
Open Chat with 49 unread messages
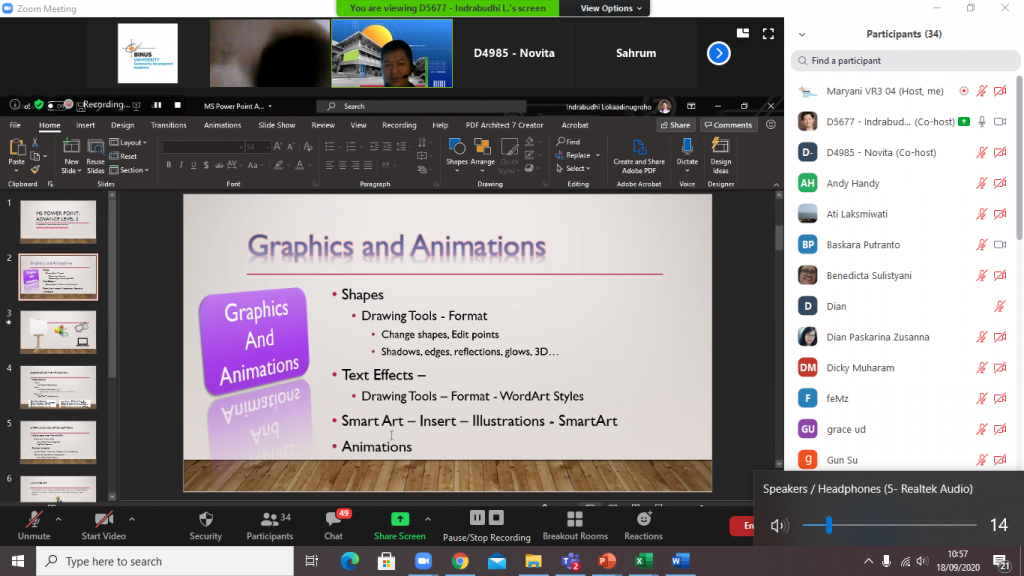pyautogui.click(x=334, y=520)
